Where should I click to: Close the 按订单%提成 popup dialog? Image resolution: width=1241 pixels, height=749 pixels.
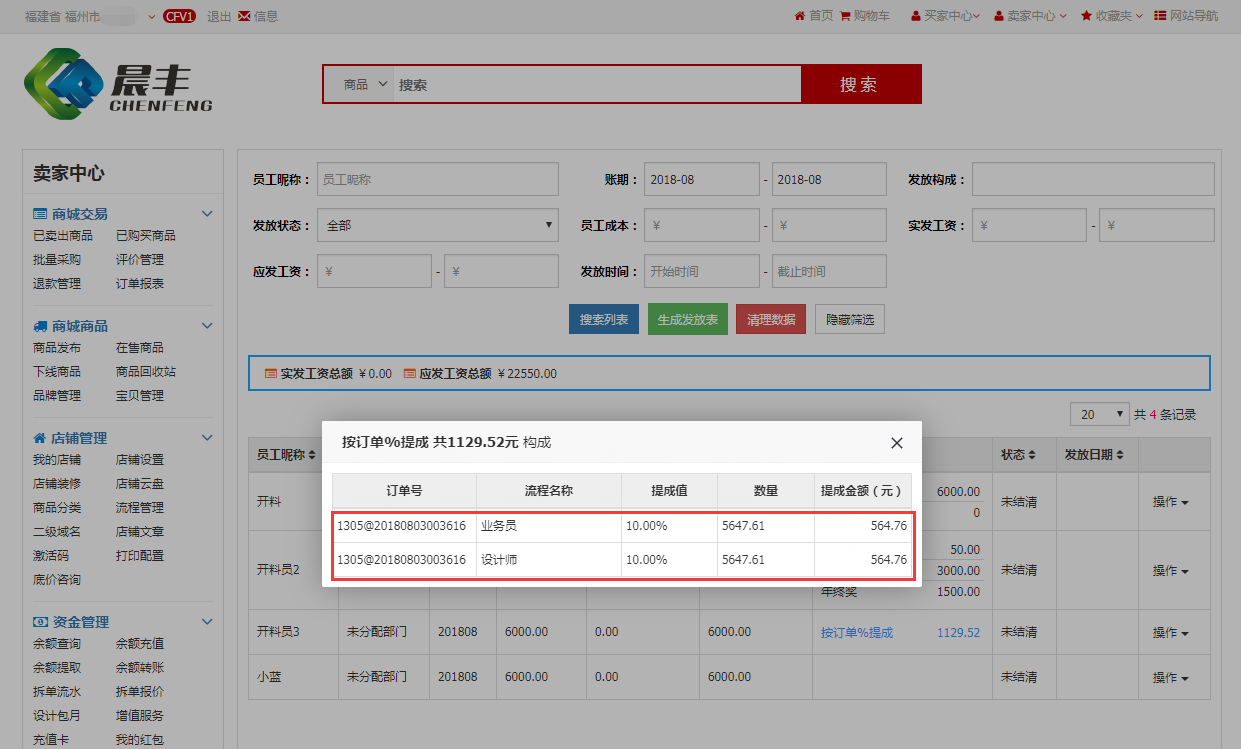click(896, 443)
